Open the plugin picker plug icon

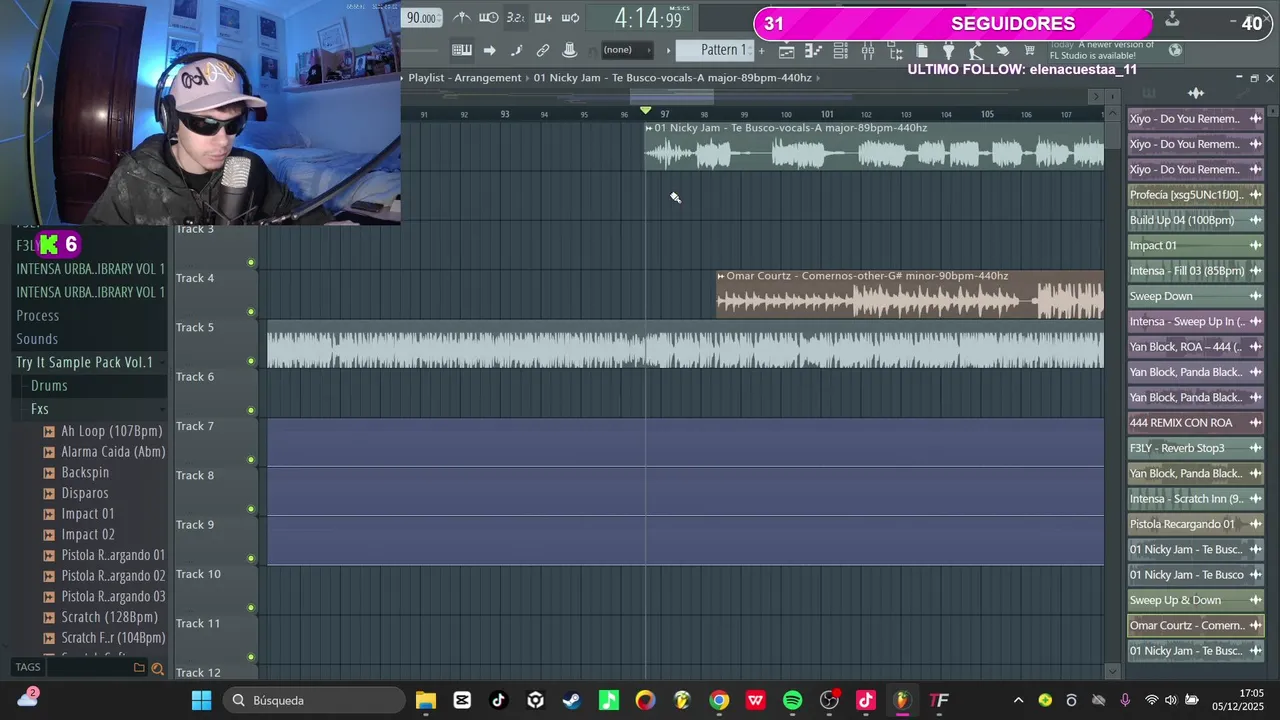pyautogui.click(x=949, y=50)
